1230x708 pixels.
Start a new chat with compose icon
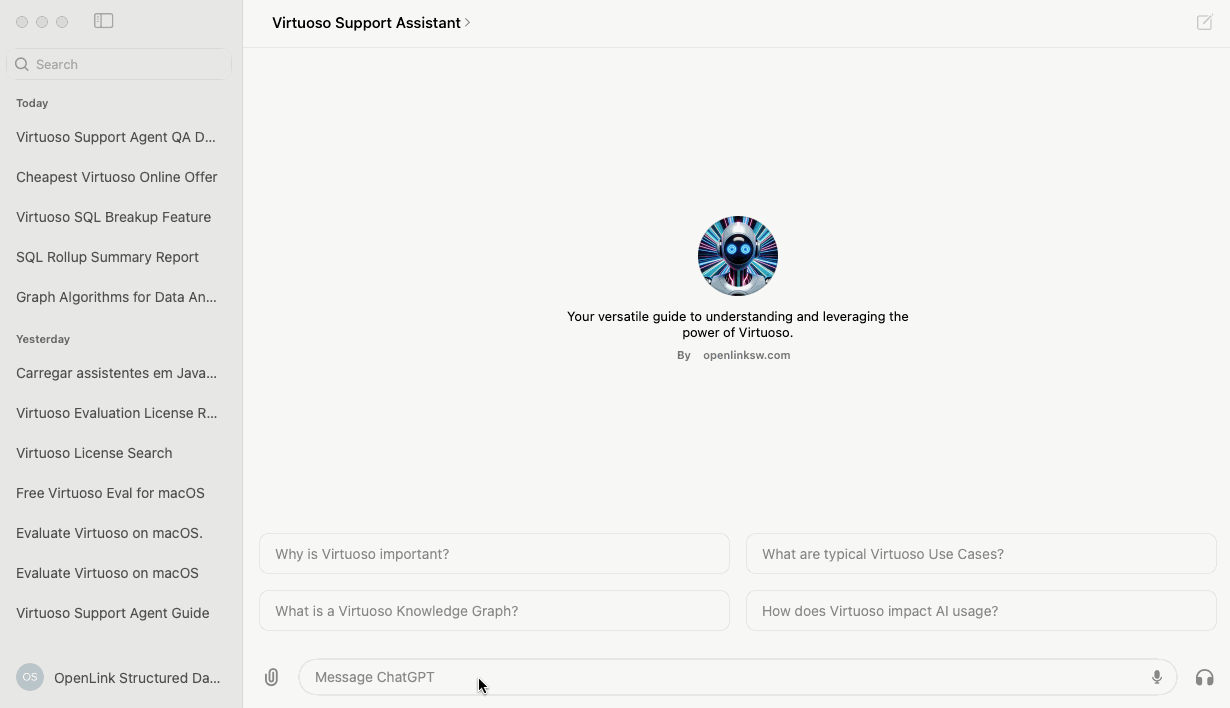click(x=1204, y=22)
